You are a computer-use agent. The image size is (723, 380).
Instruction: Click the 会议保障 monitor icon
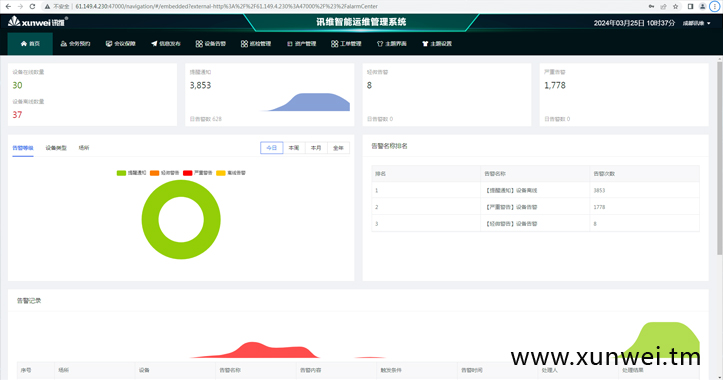click(109, 44)
